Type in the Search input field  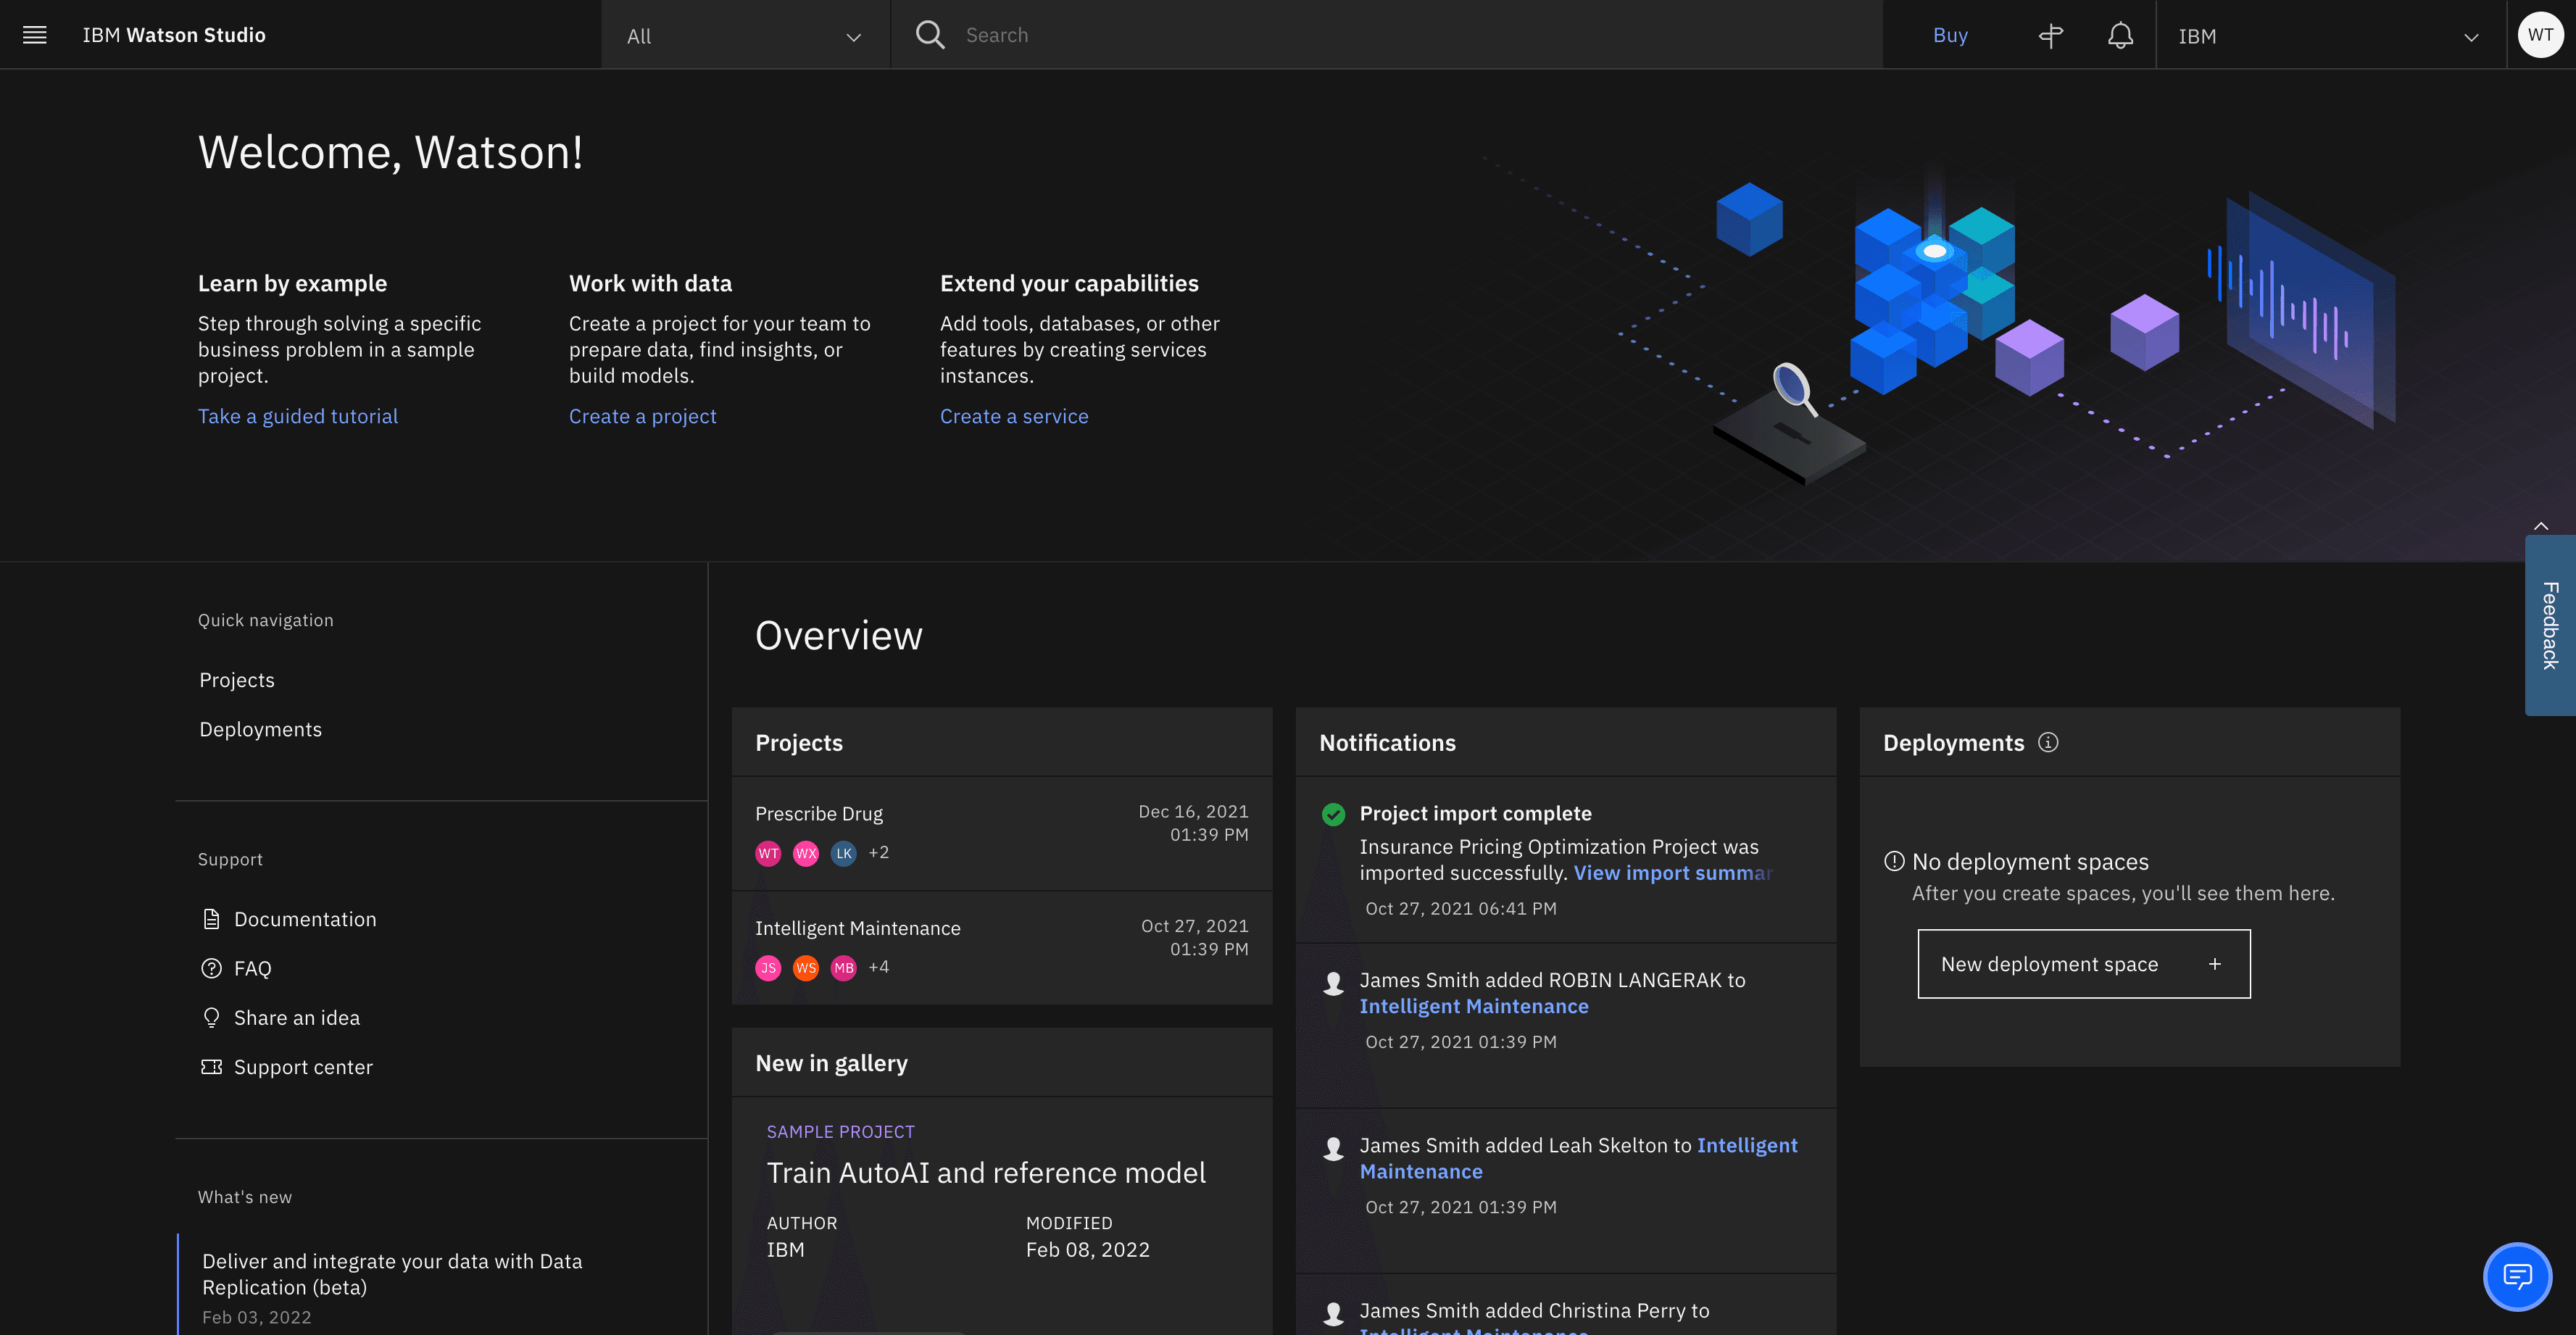click(1400, 36)
